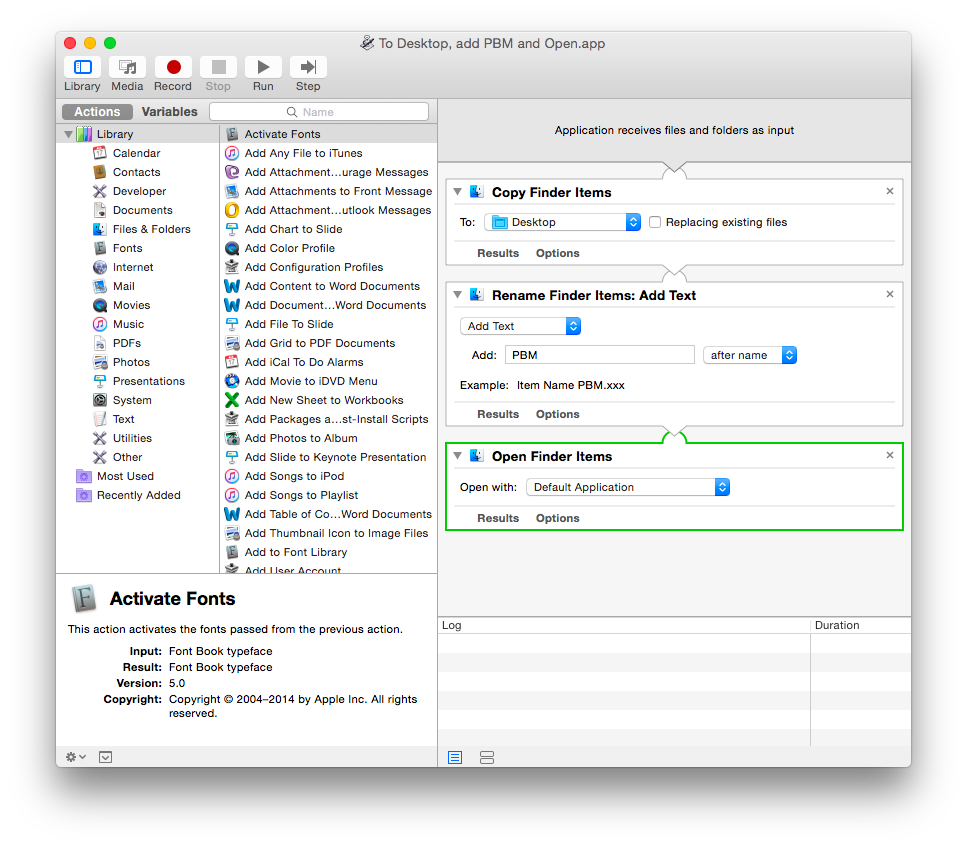
Task: Show Results of Open Finder Items
Action: tap(498, 518)
